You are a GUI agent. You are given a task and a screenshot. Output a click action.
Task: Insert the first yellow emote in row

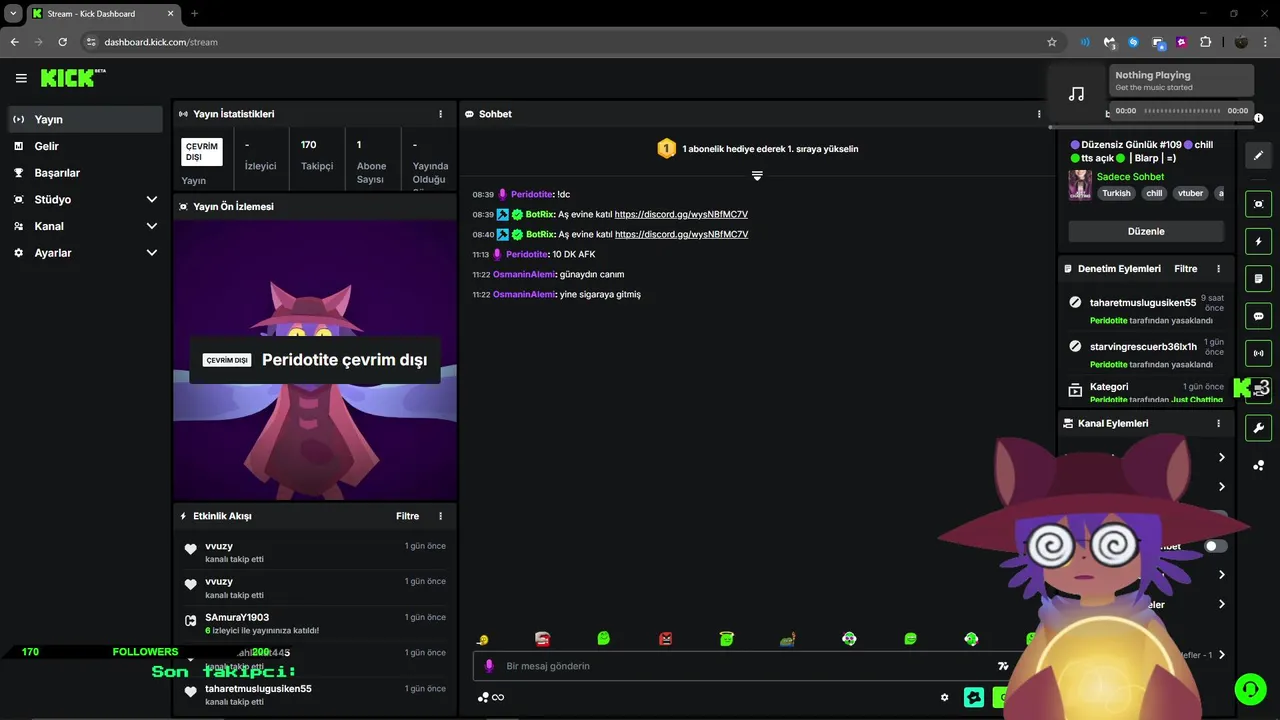pyautogui.click(x=482, y=639)
